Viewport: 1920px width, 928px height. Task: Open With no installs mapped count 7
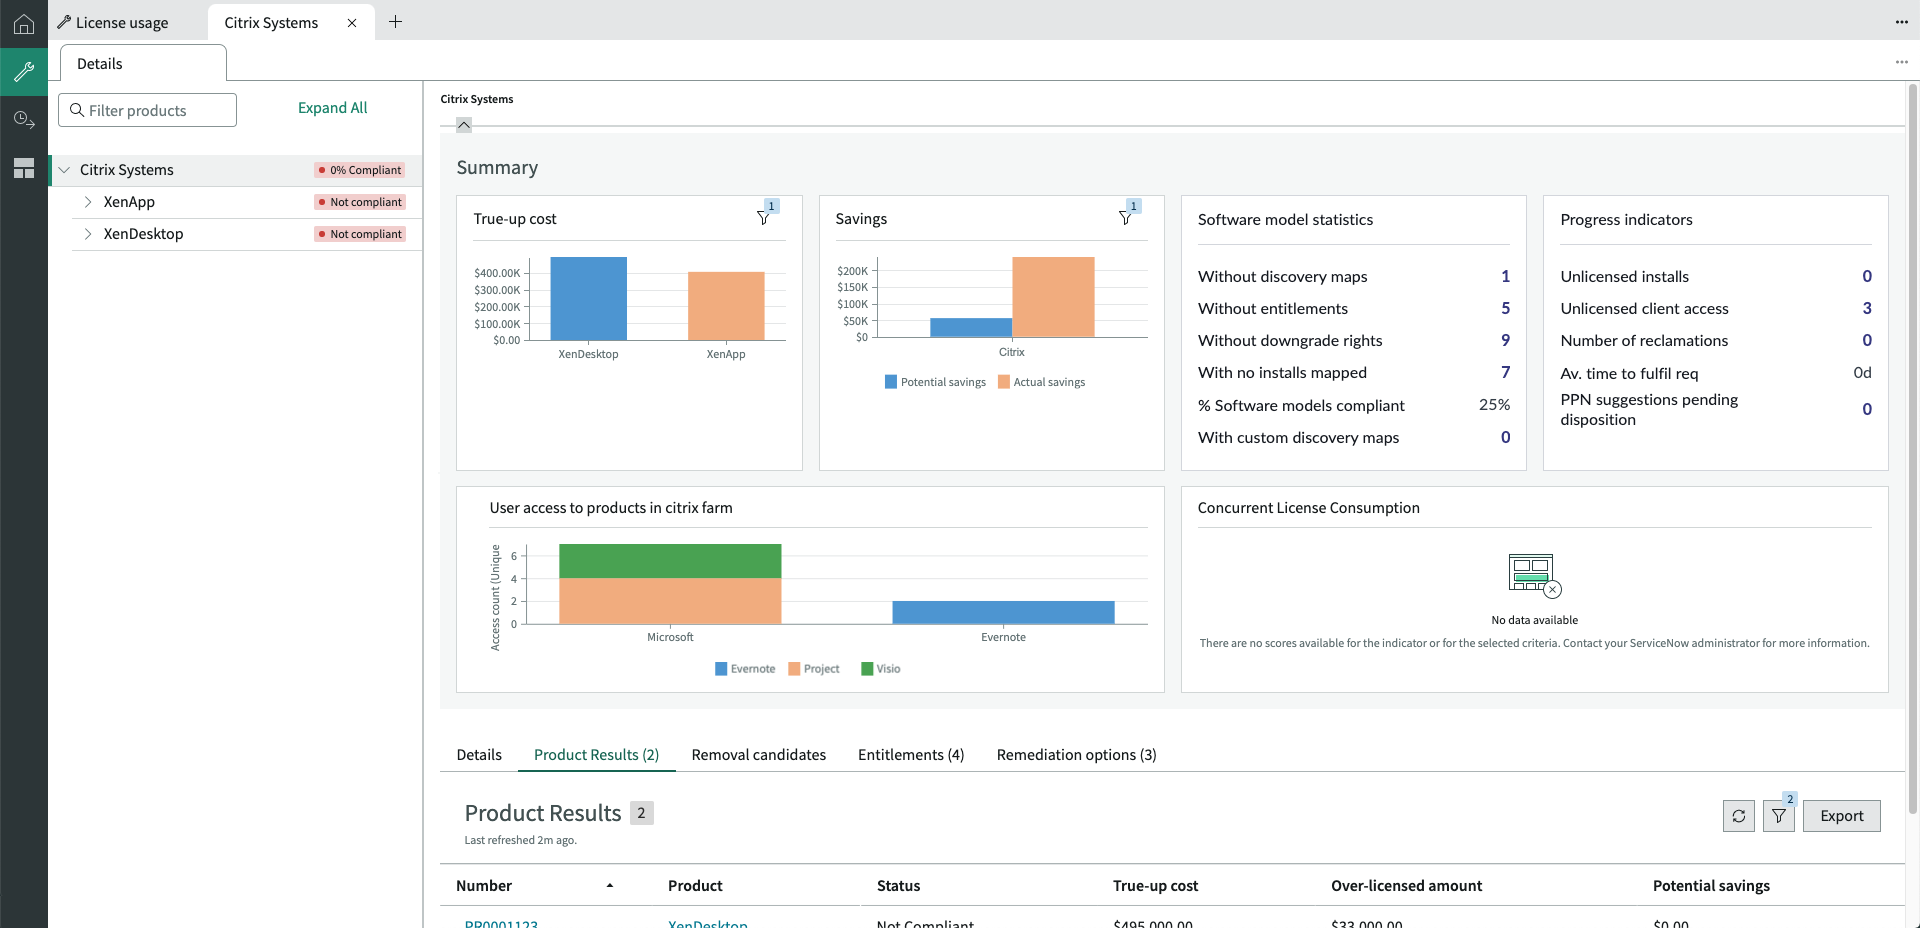point(1505,372)
